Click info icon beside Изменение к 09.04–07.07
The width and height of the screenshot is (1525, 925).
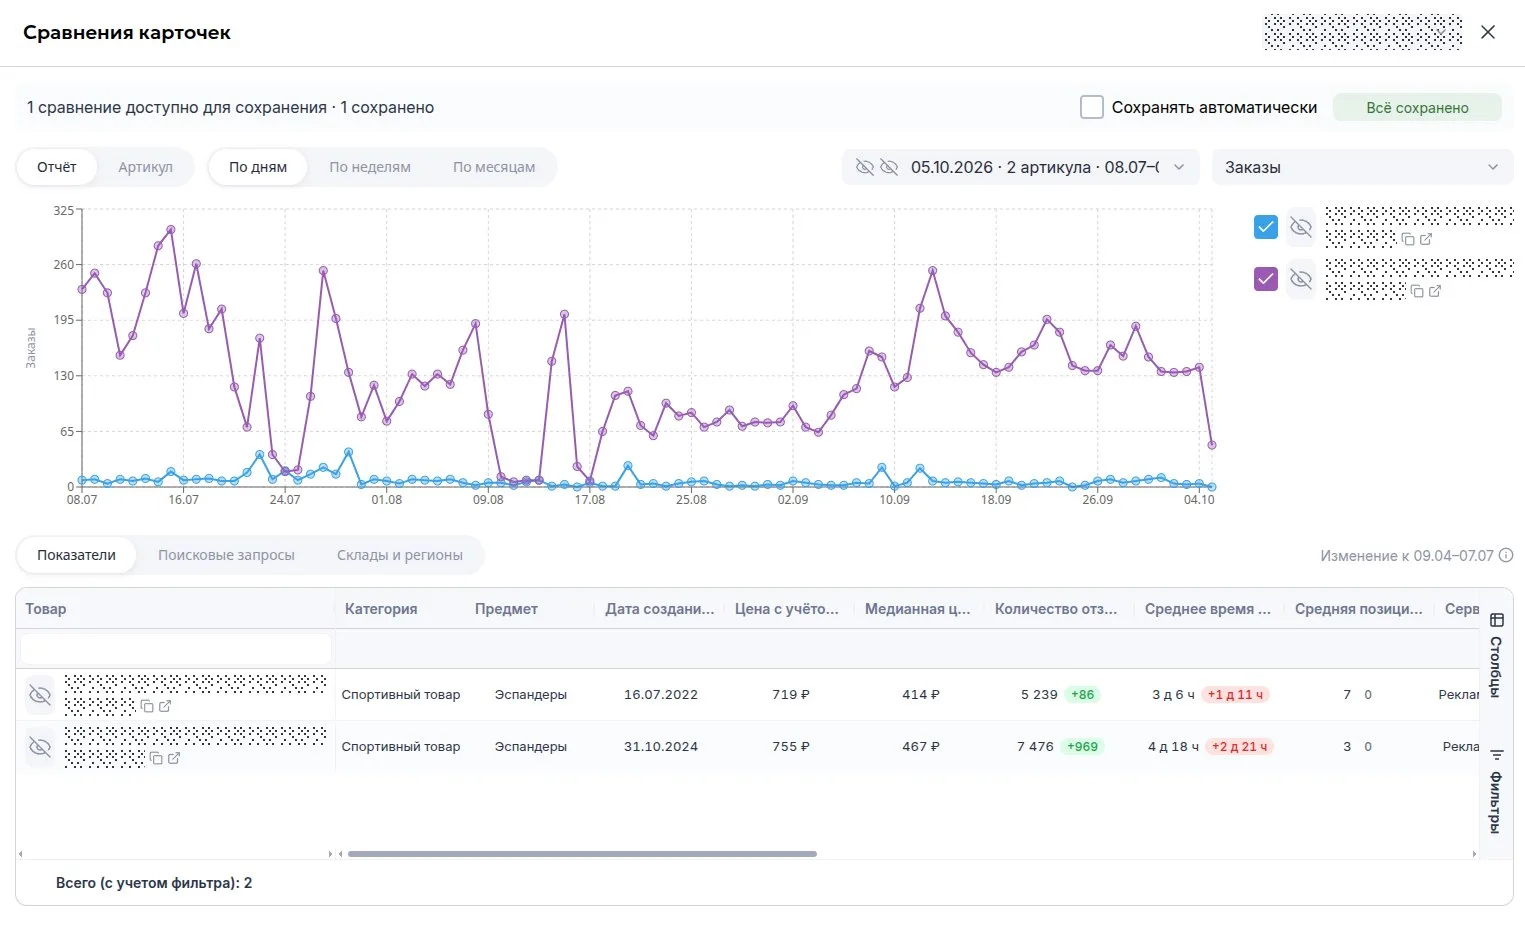tap(1506, 555)
